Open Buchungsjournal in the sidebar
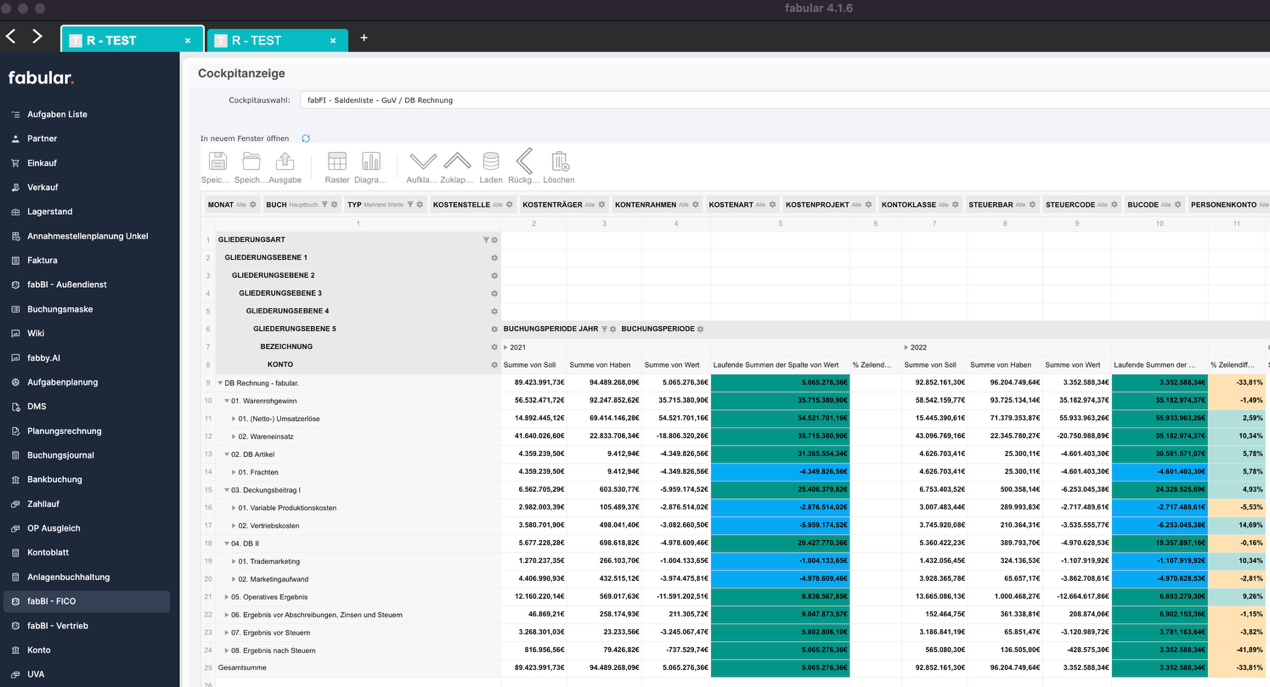The image size is (1270, 687). (60, 455)
